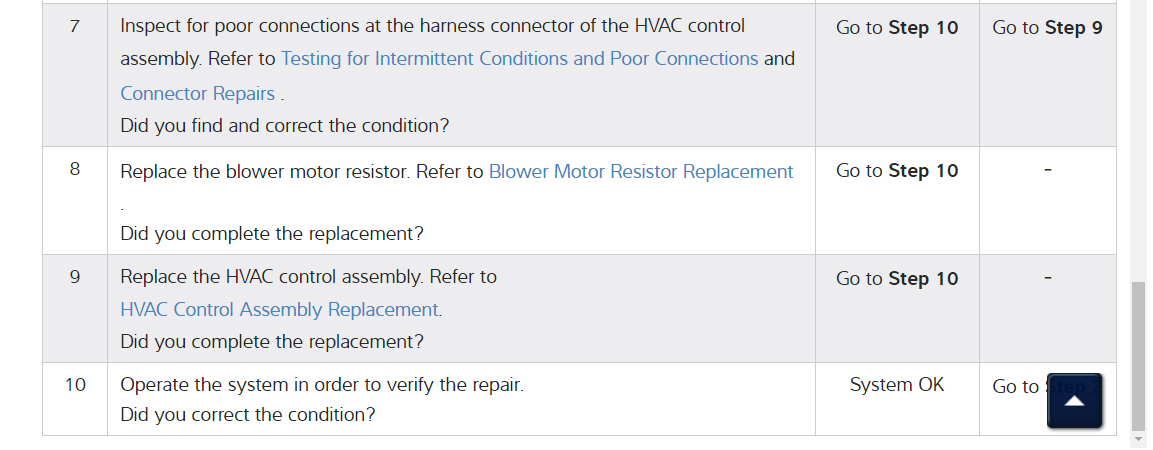Image resolution: width=1153 pixels, height=450 pixels.
Task: Click "Go to Step 9" in step 7 row
Action: [1047, 28]
